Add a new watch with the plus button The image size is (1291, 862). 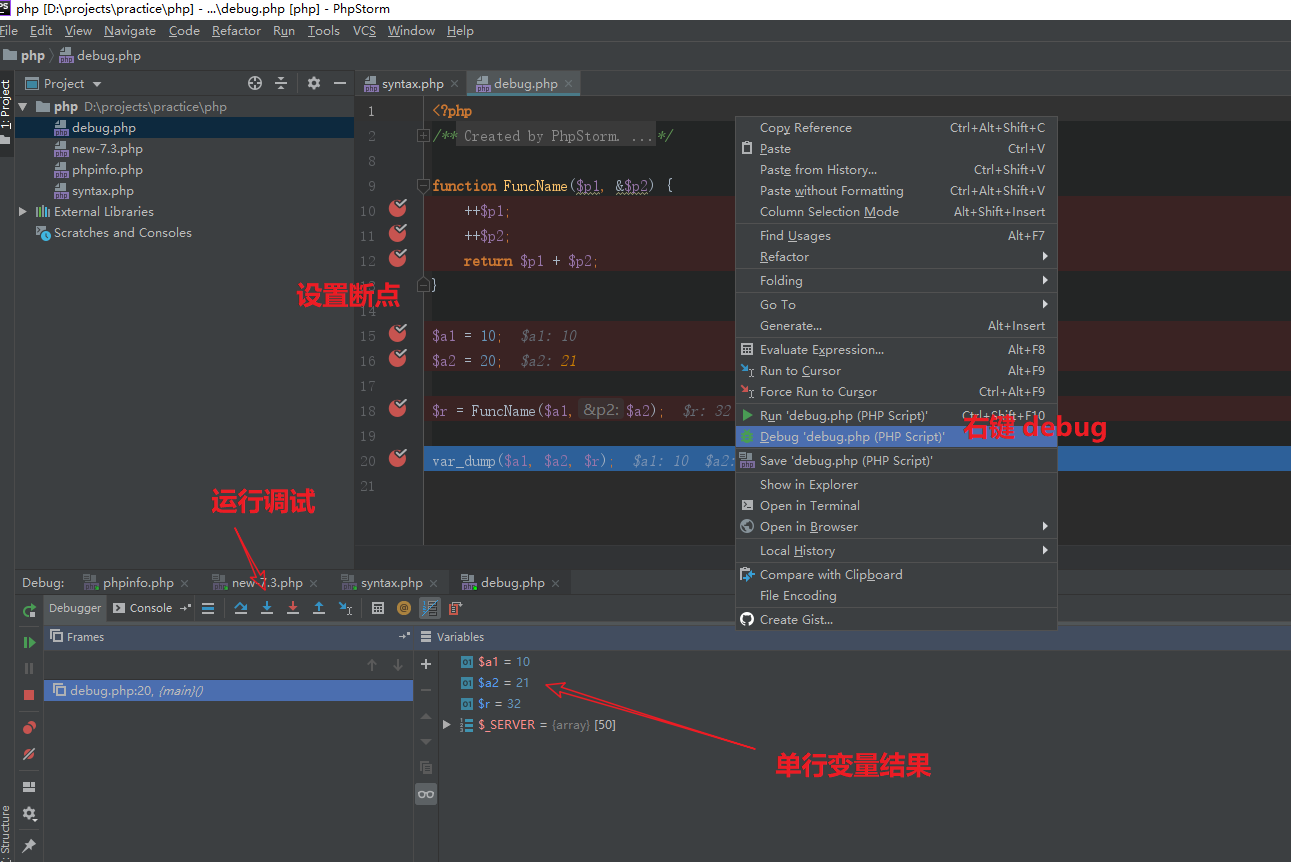click(x=425, y=663)
